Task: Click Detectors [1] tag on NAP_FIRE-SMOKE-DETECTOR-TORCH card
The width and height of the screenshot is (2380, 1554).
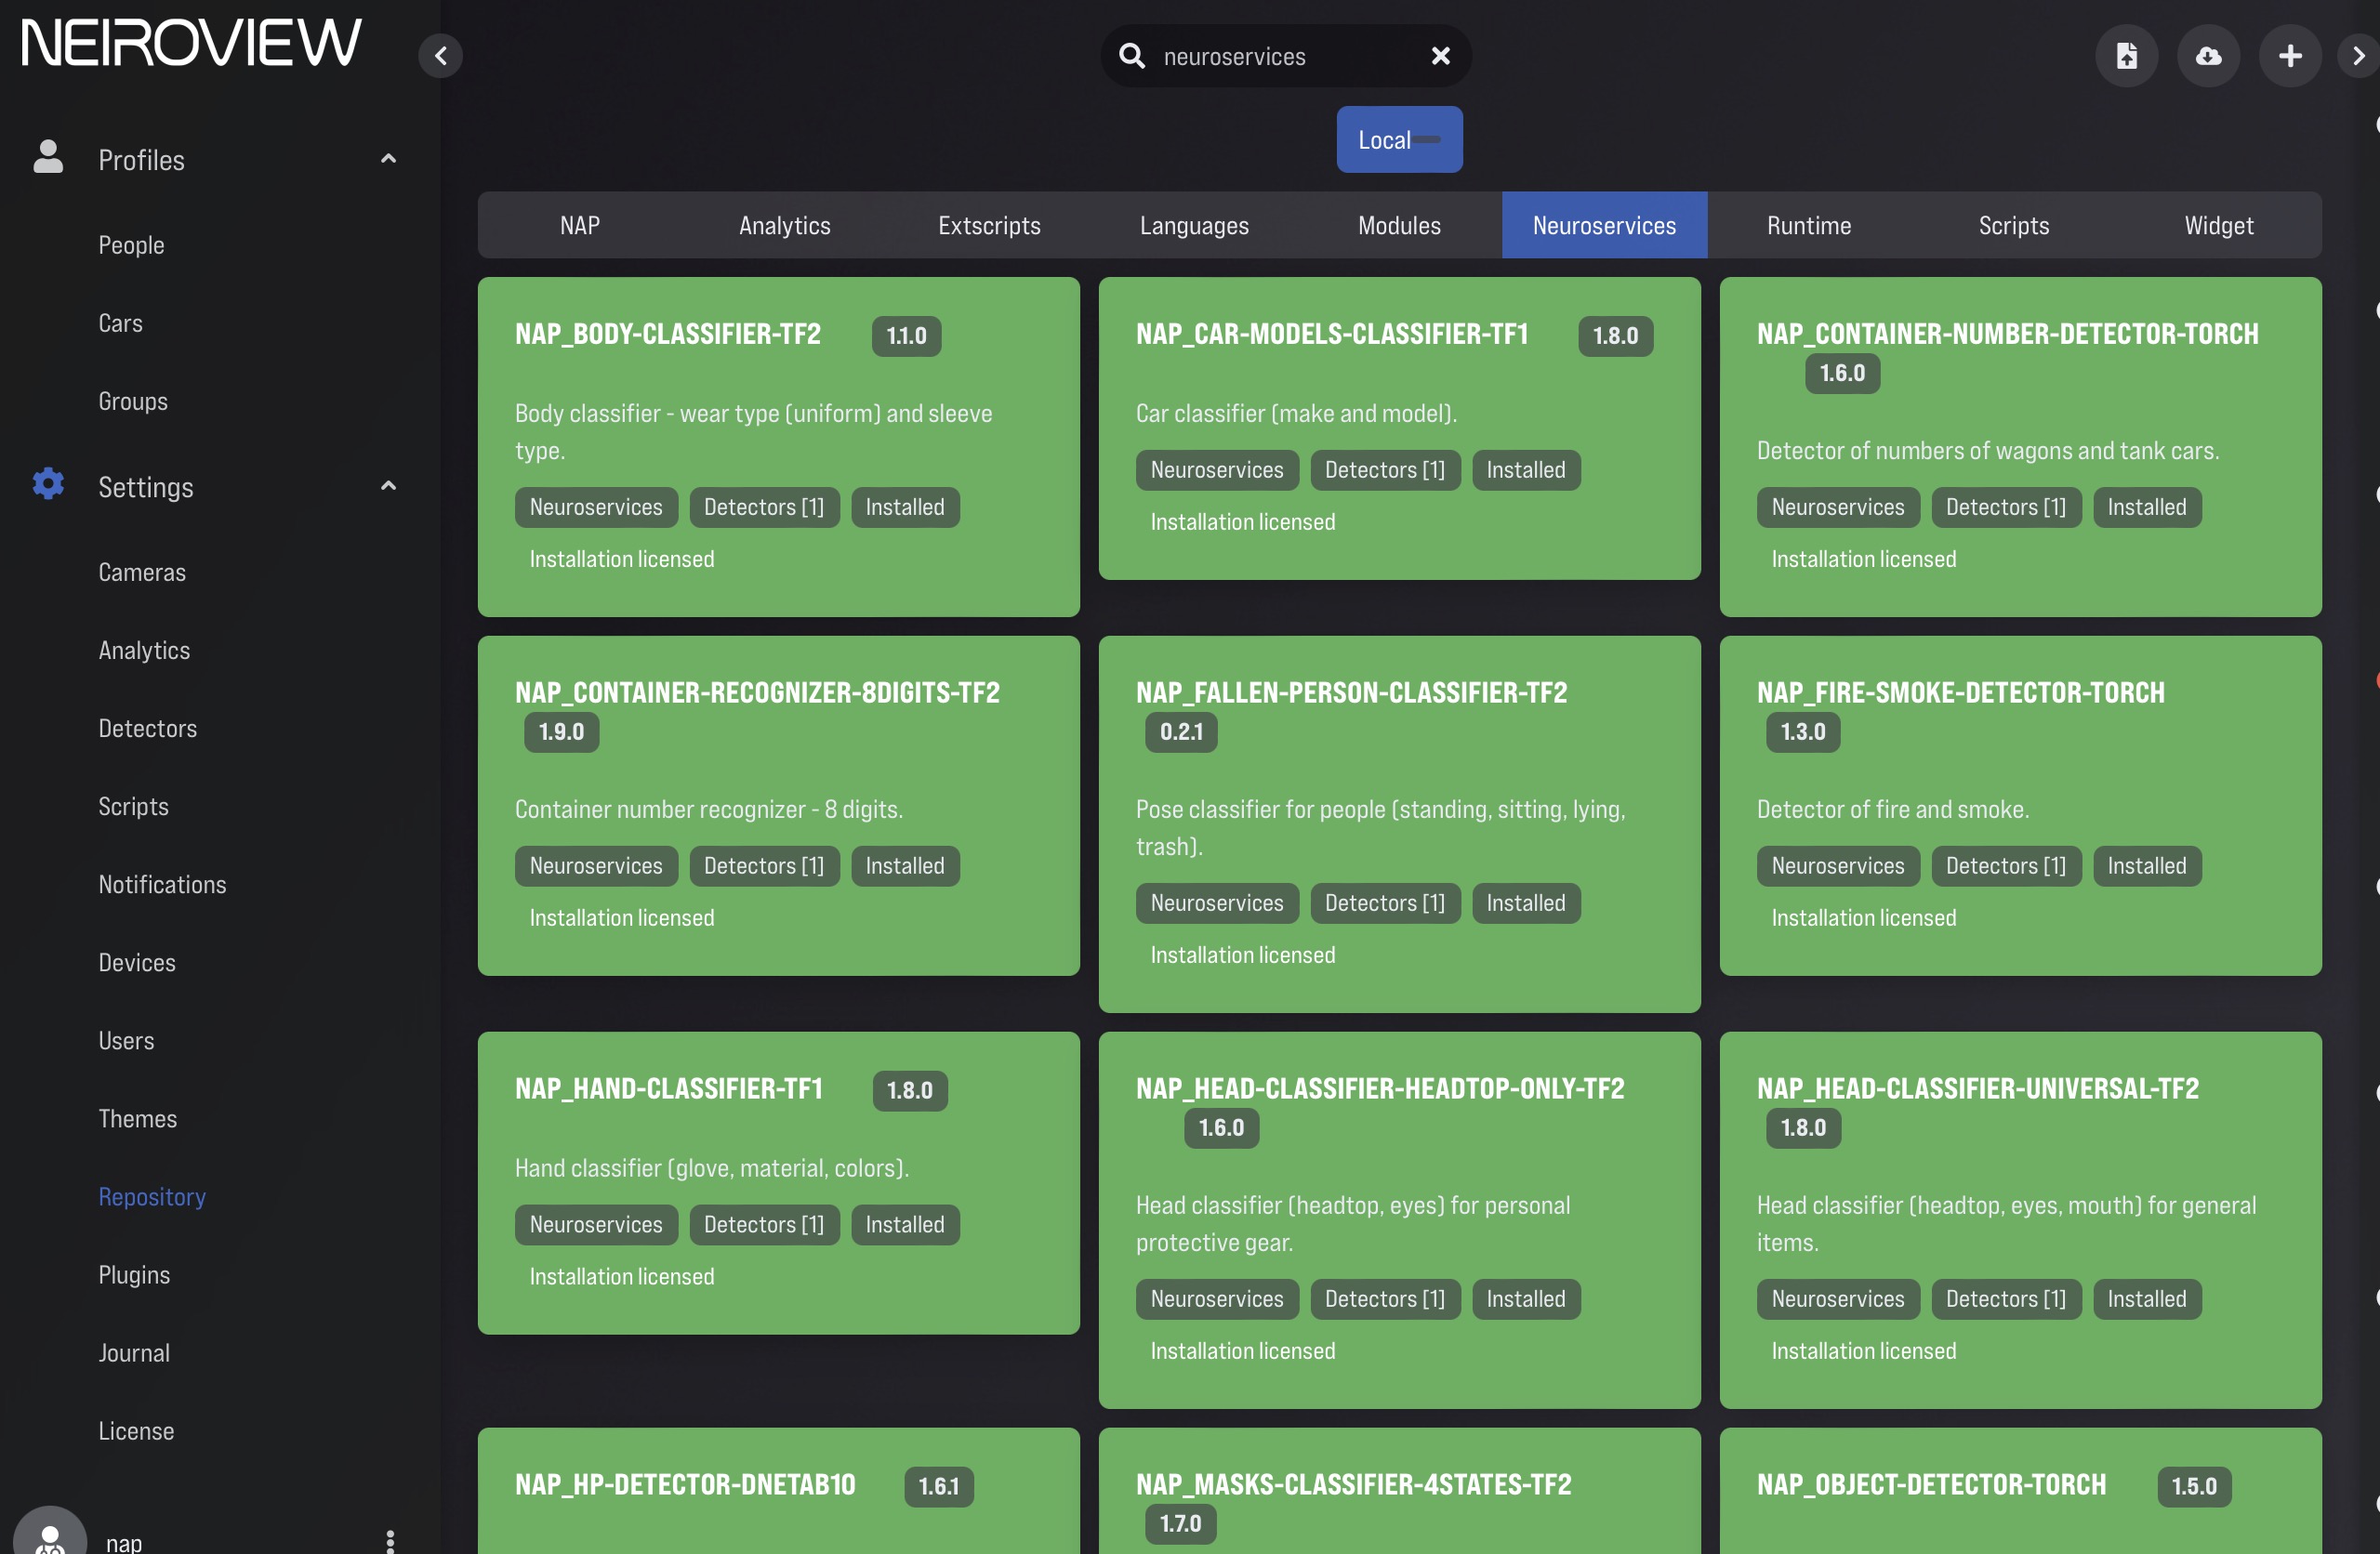Action: tap(2006, 866)
